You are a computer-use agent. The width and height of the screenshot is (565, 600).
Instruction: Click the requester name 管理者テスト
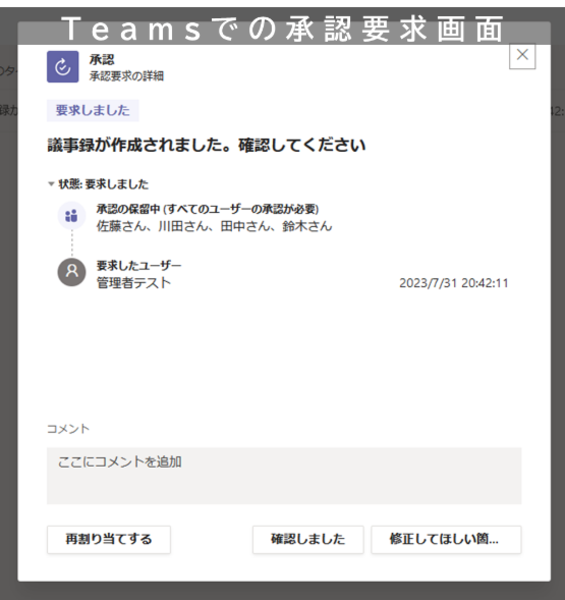[134, 283]
